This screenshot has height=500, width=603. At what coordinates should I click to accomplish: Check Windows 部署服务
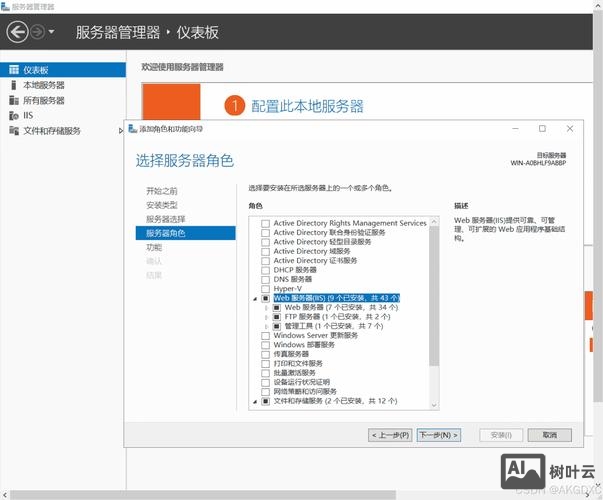click(265, 345)
